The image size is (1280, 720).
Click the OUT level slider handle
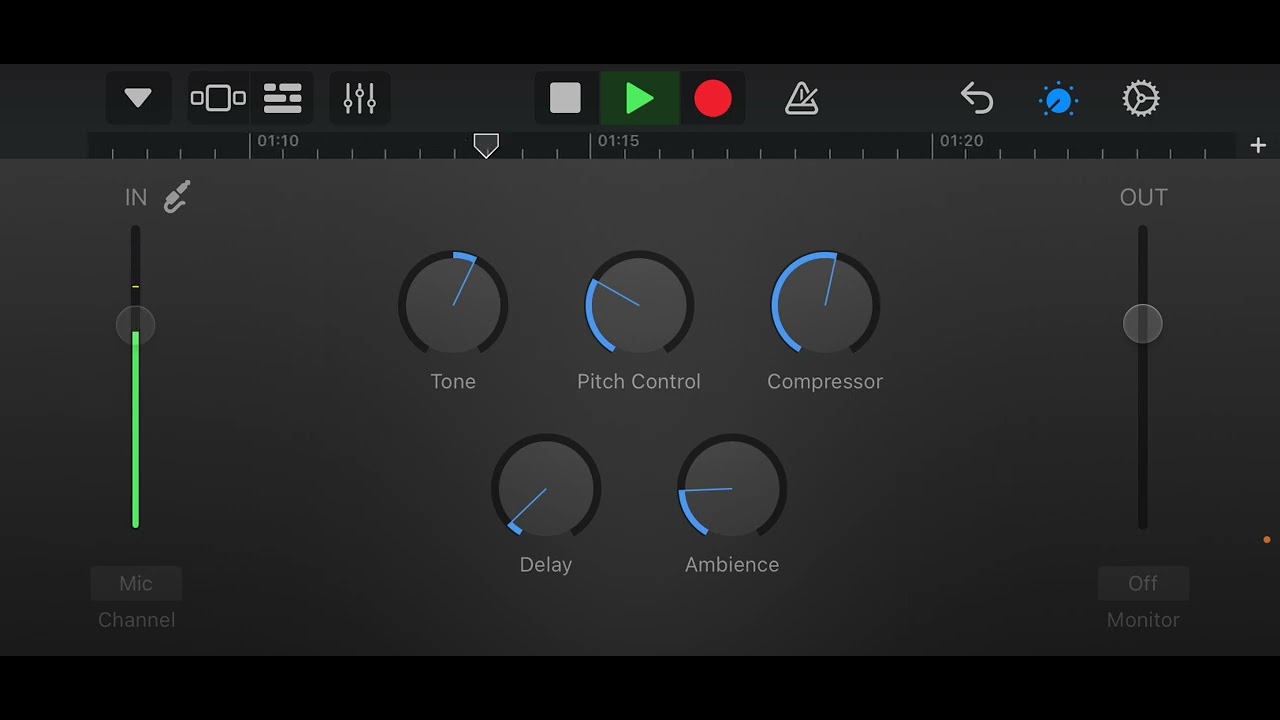(x=1143, y=324)
